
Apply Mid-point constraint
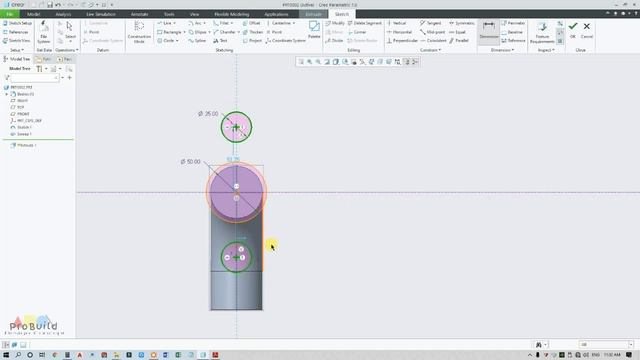(x=432, y=32)
